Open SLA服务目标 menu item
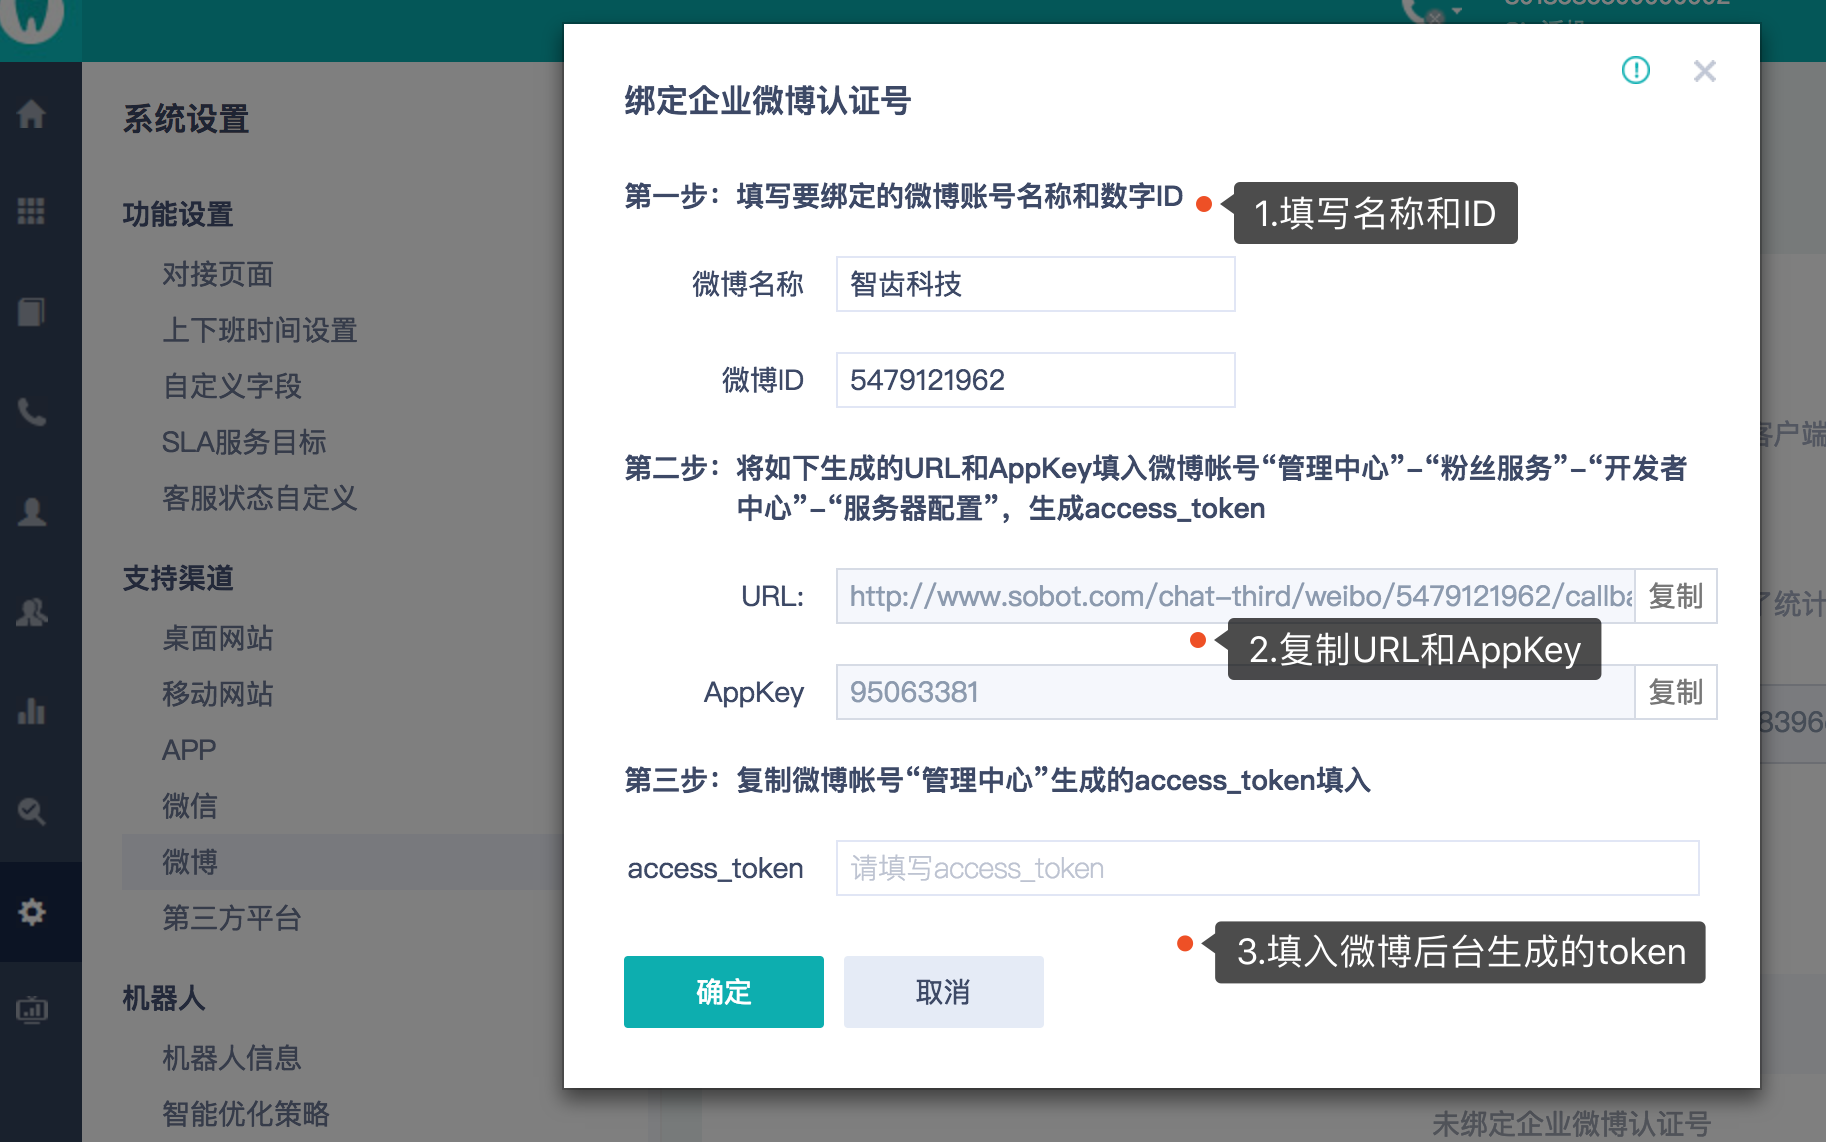This screenshot has width=1826, height=1142. click(x=244, y=442)
